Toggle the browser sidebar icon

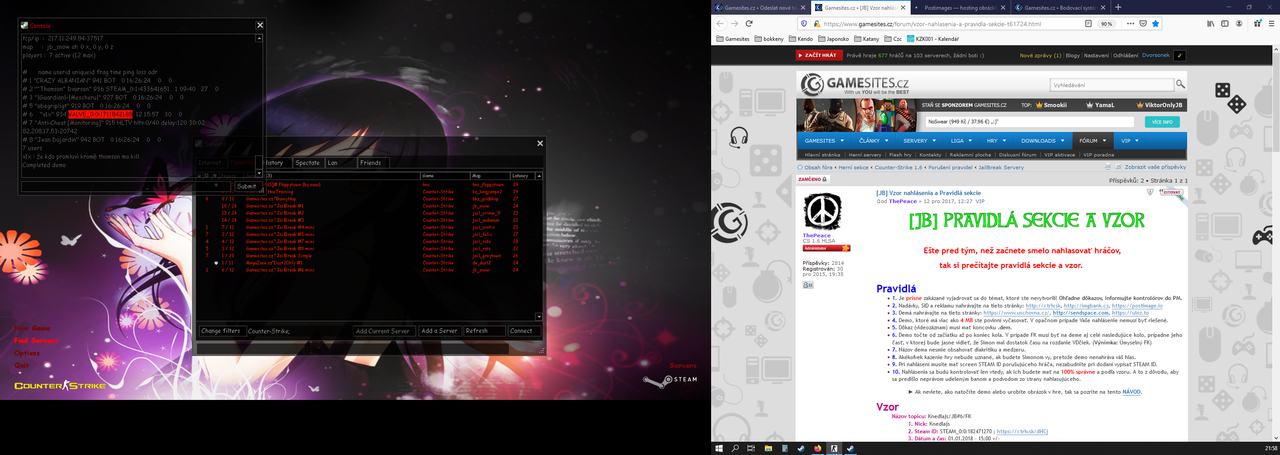pos(1225,23)
